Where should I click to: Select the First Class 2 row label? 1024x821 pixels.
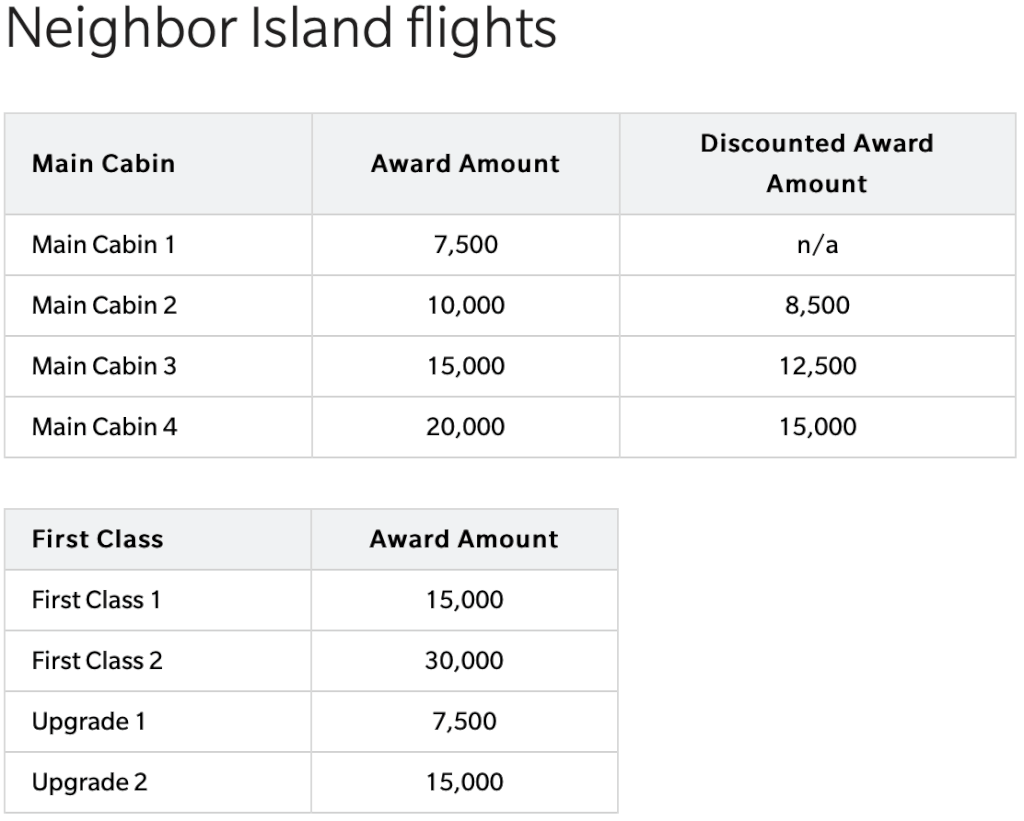tap(97, 661)
